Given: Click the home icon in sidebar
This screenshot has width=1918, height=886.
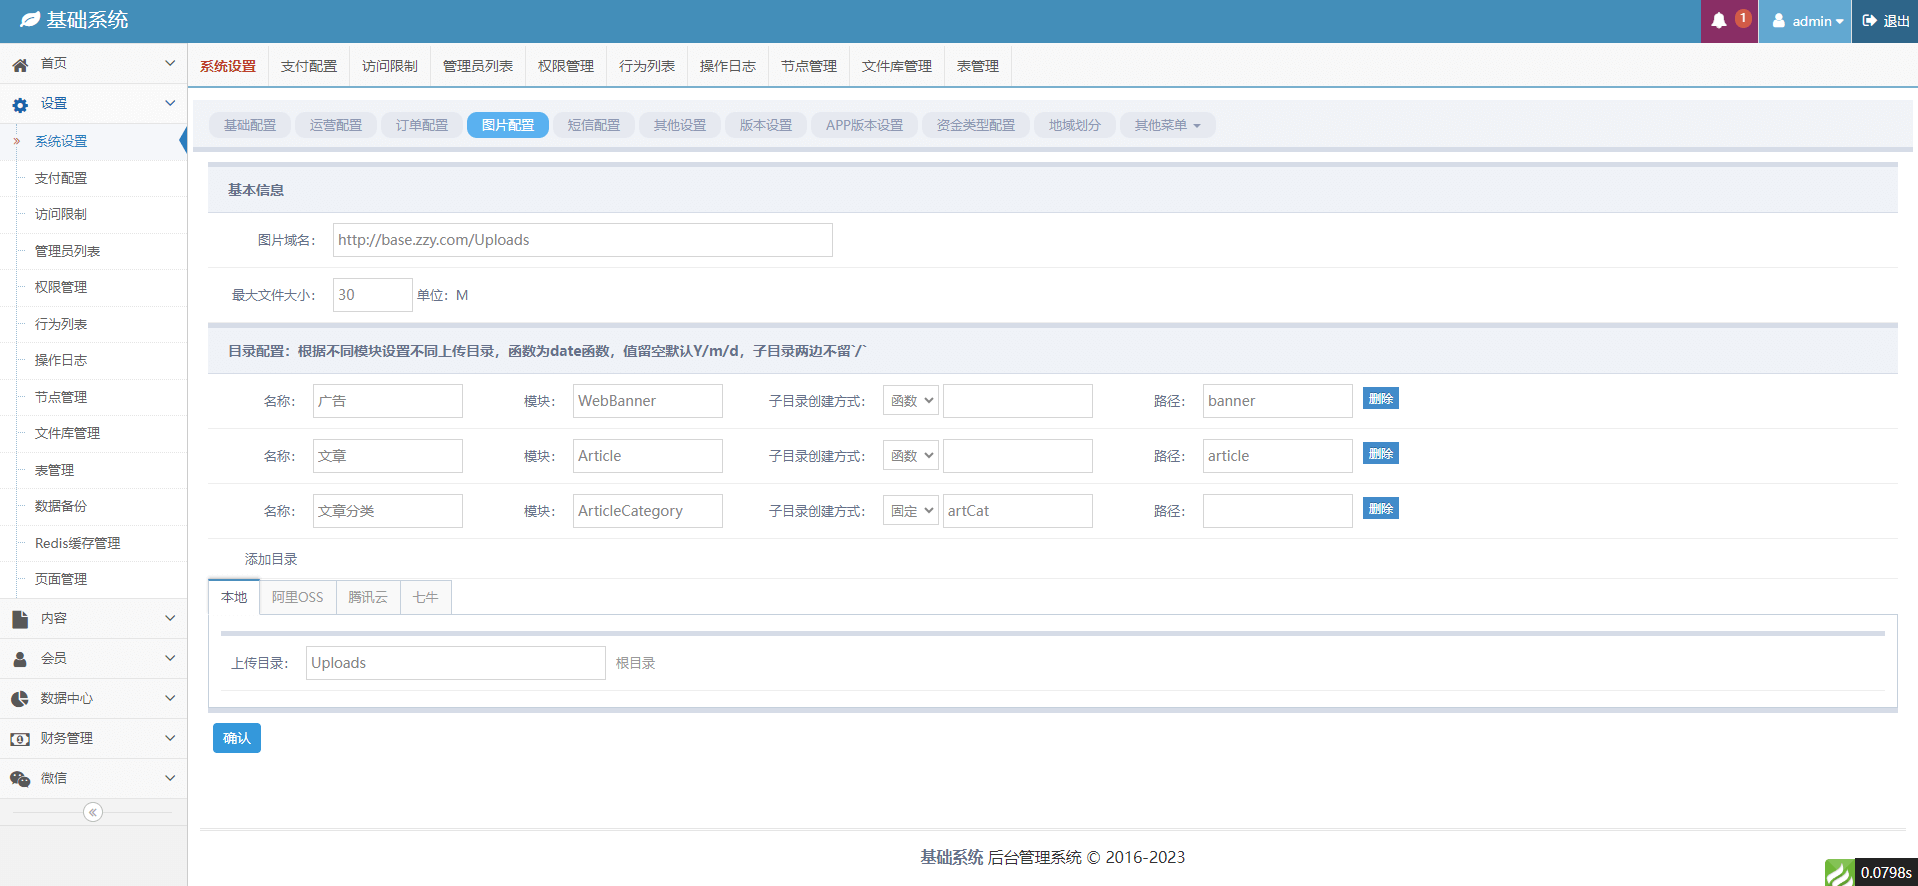Looking at the screenshot, I should [x=20, y=64].
